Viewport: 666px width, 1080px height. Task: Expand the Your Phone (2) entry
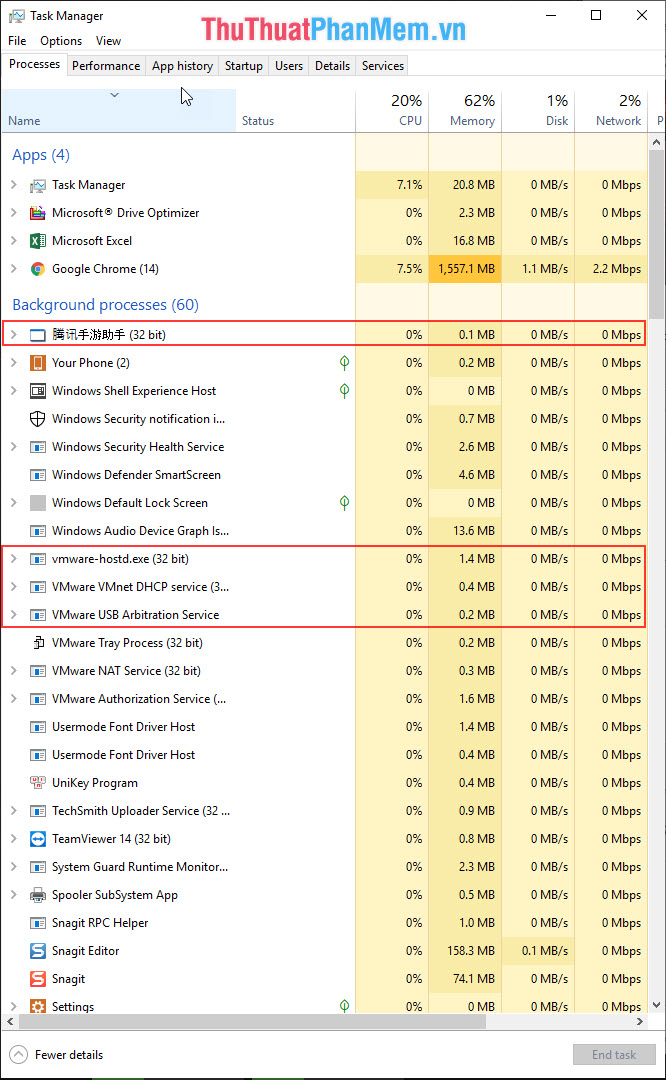coord(14,362)
